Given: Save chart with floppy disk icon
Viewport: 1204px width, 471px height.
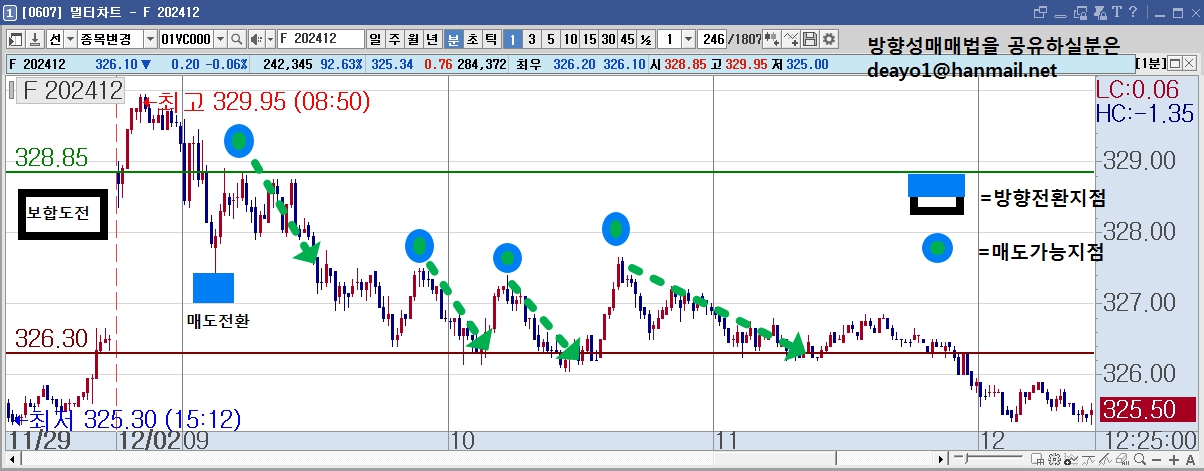Looking at the screenshot, I should coord(809,39).
